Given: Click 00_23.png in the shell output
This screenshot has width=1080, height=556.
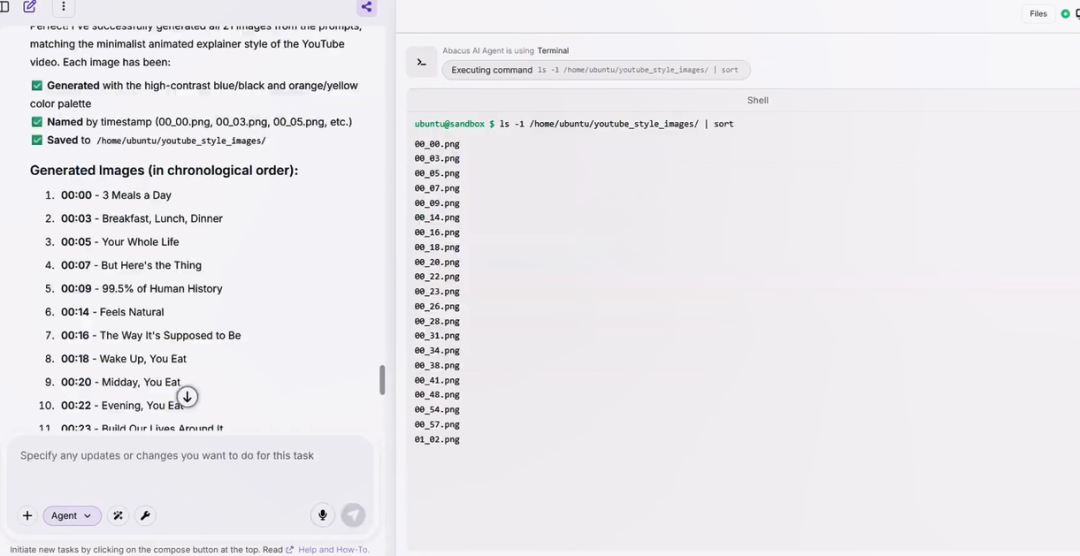Looking at the screenshot, I should tap(437, 291).
